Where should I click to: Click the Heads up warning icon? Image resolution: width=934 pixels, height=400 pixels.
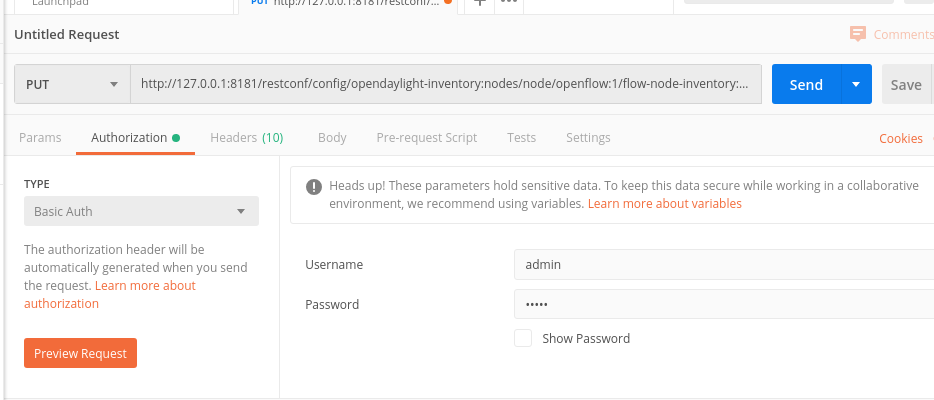click(314, 186)
